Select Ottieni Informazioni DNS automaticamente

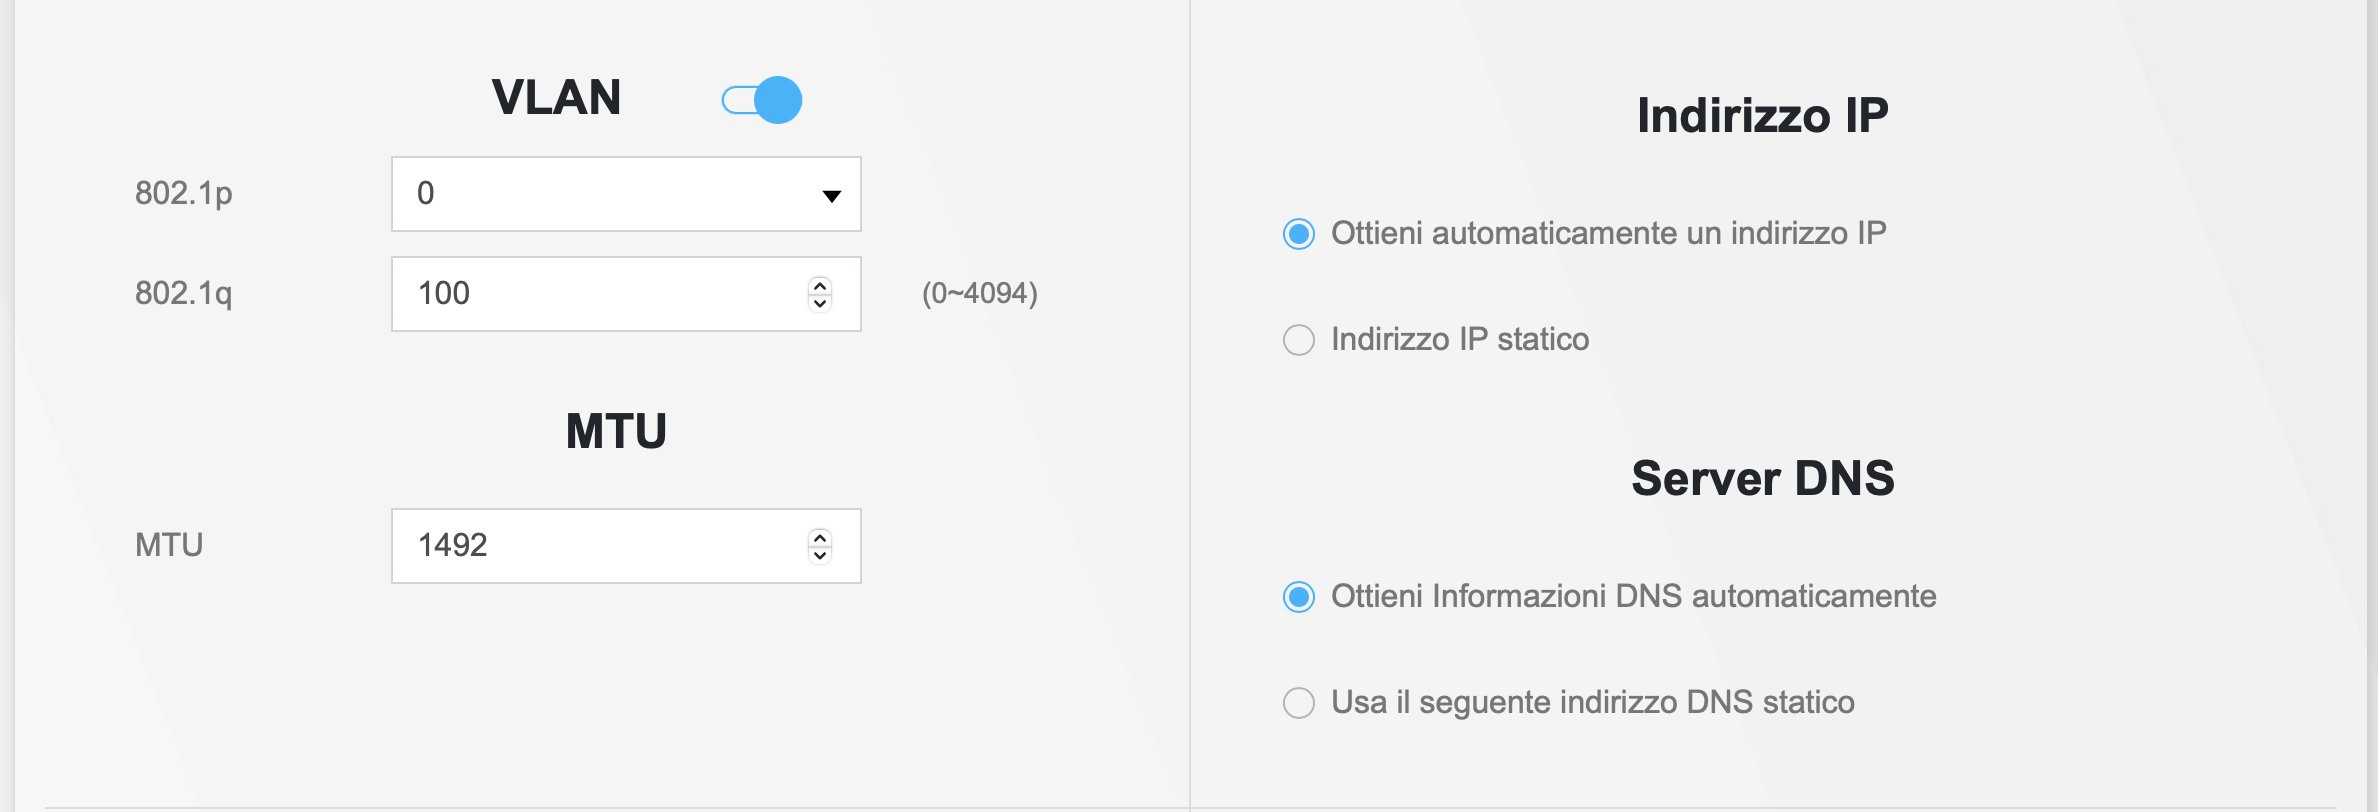coord(1299,598)
